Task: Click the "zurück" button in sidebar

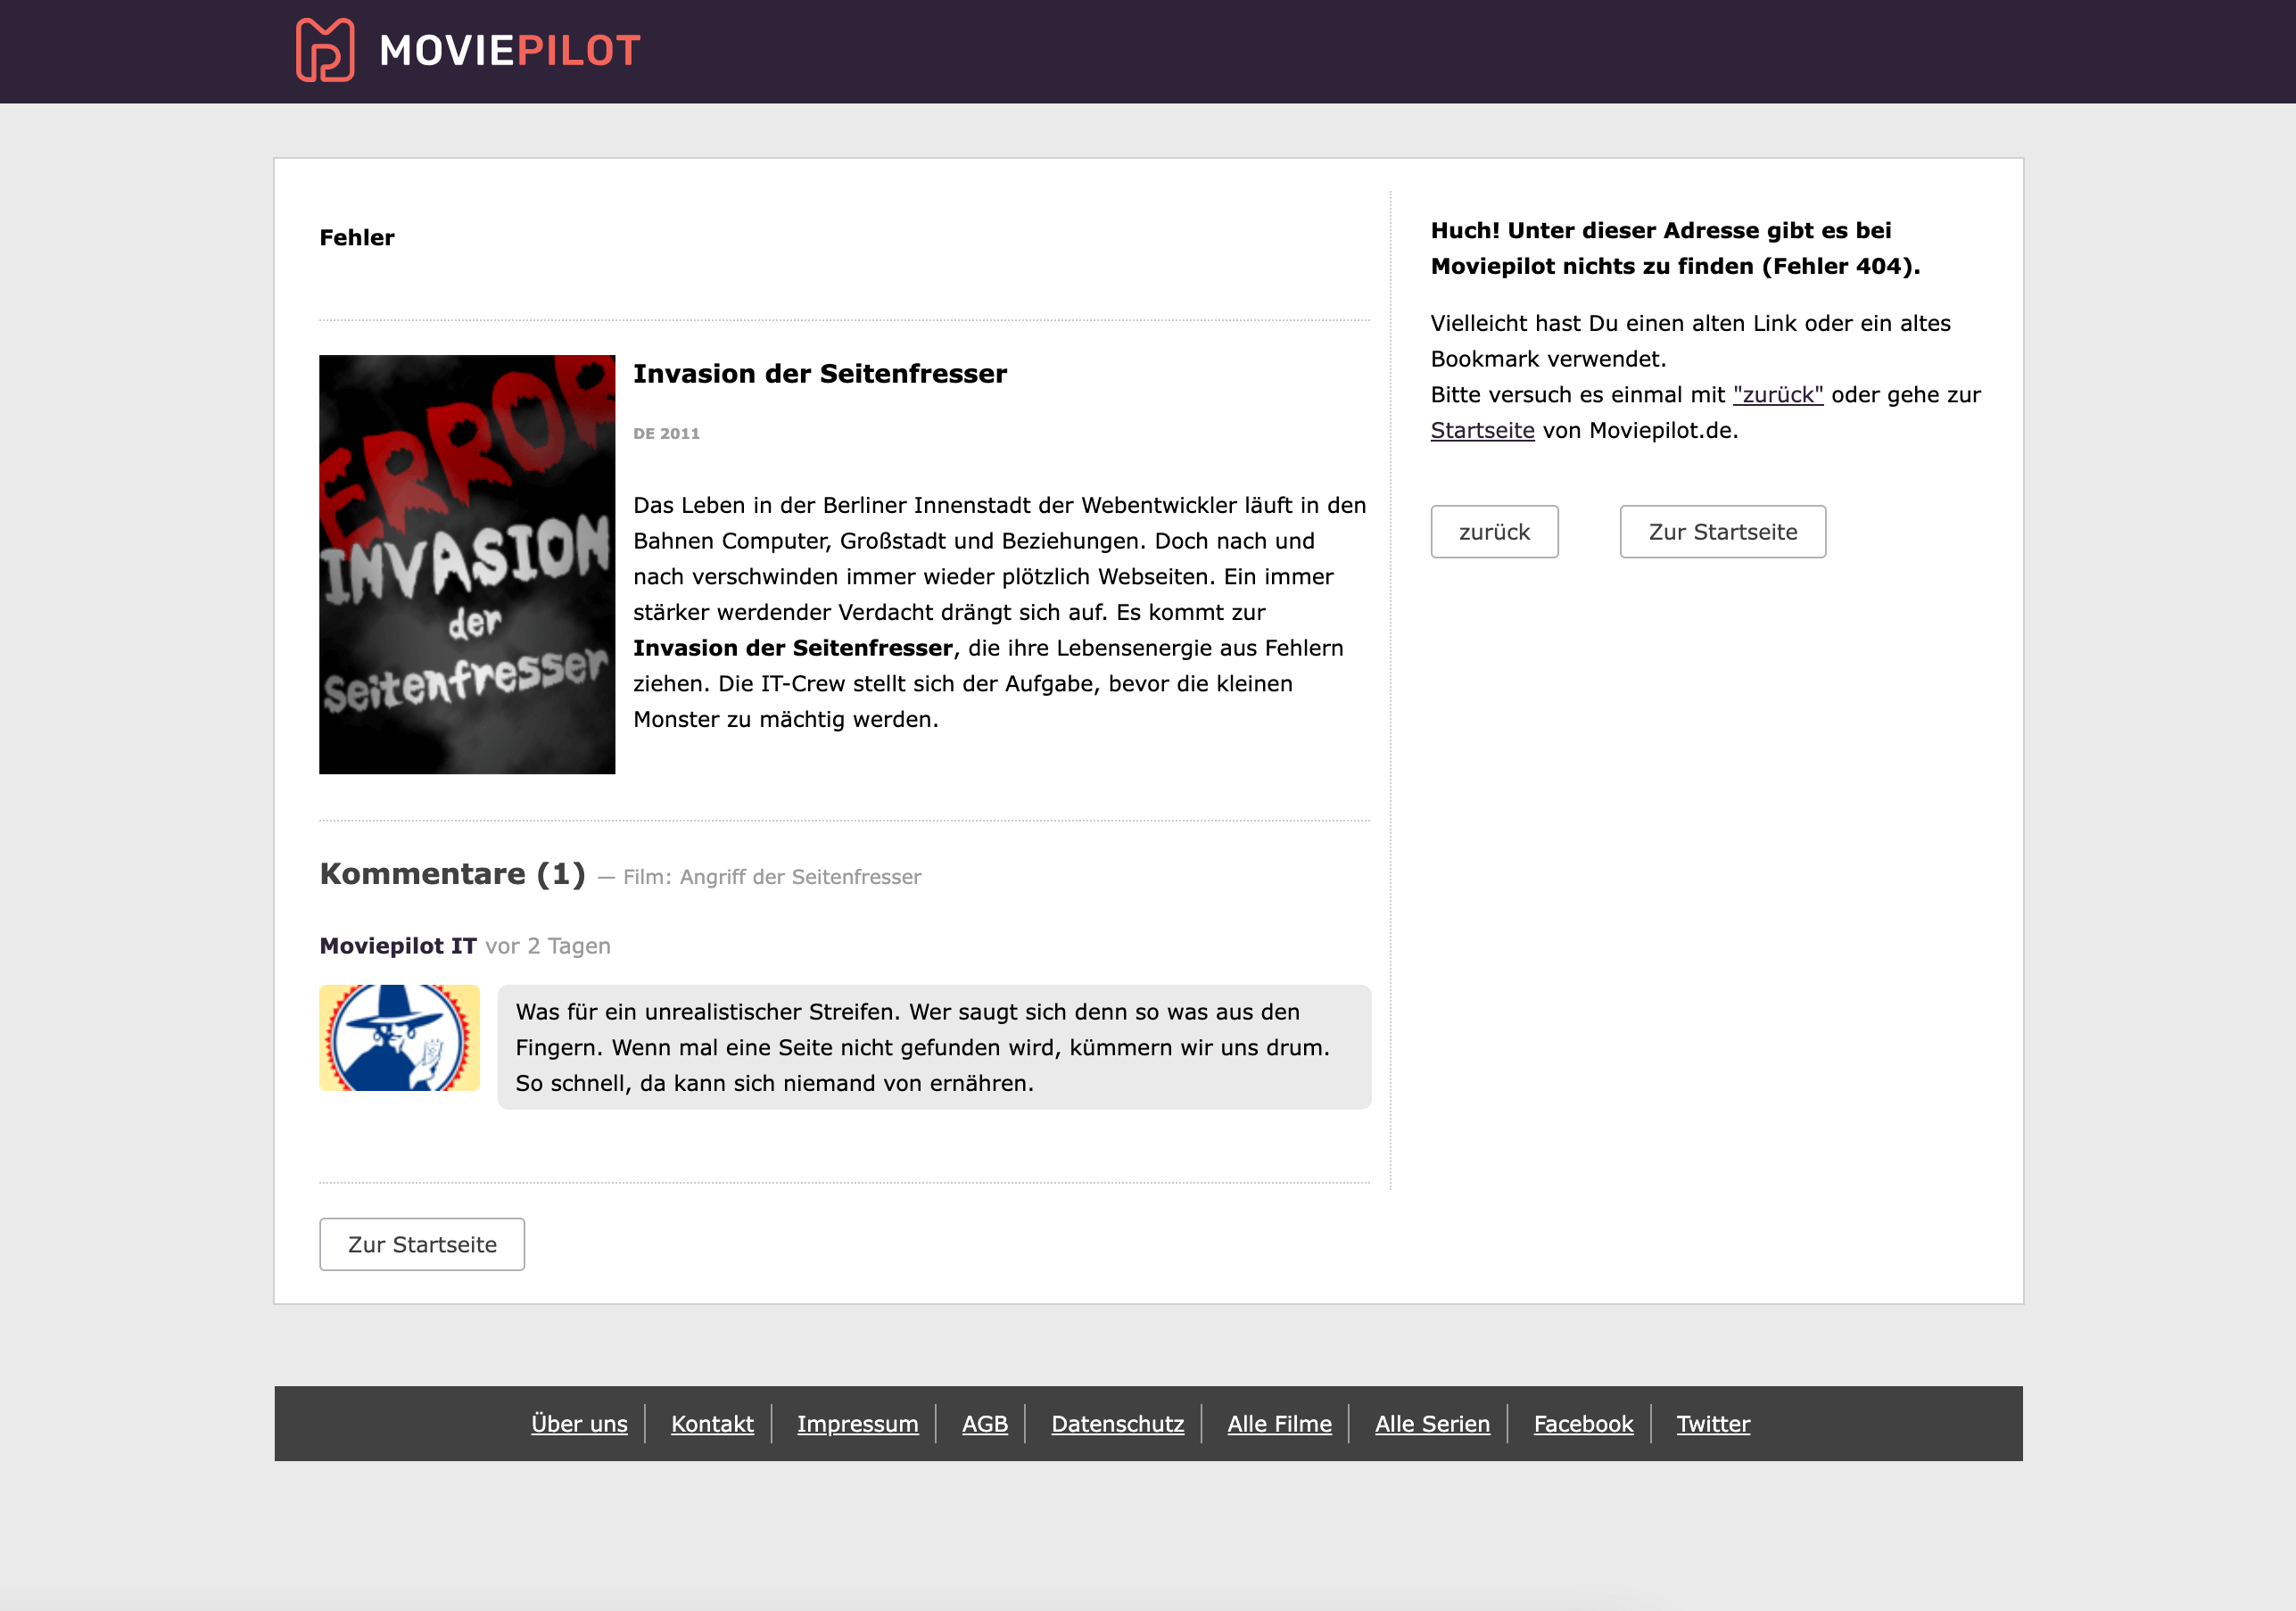Action: click(x=1493, y=532)
